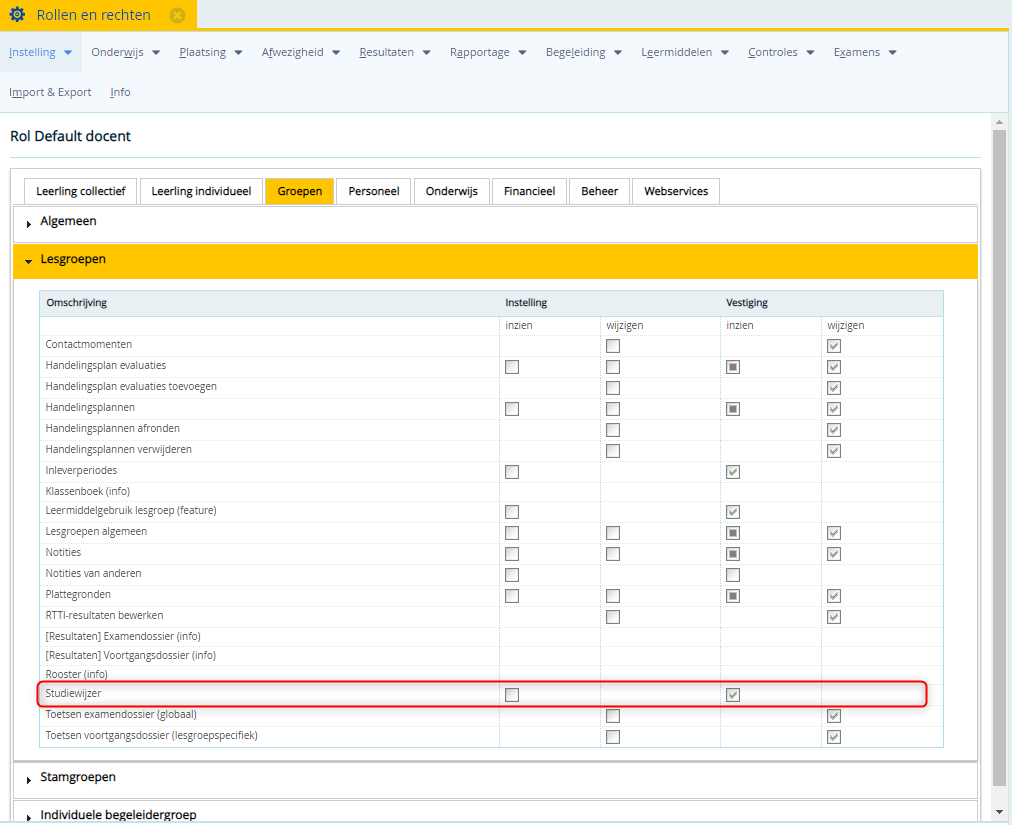The width and height of the screenshot is (1012, 825).
Task: Switch to the Webservices tab
Action: tap(676, 191)
